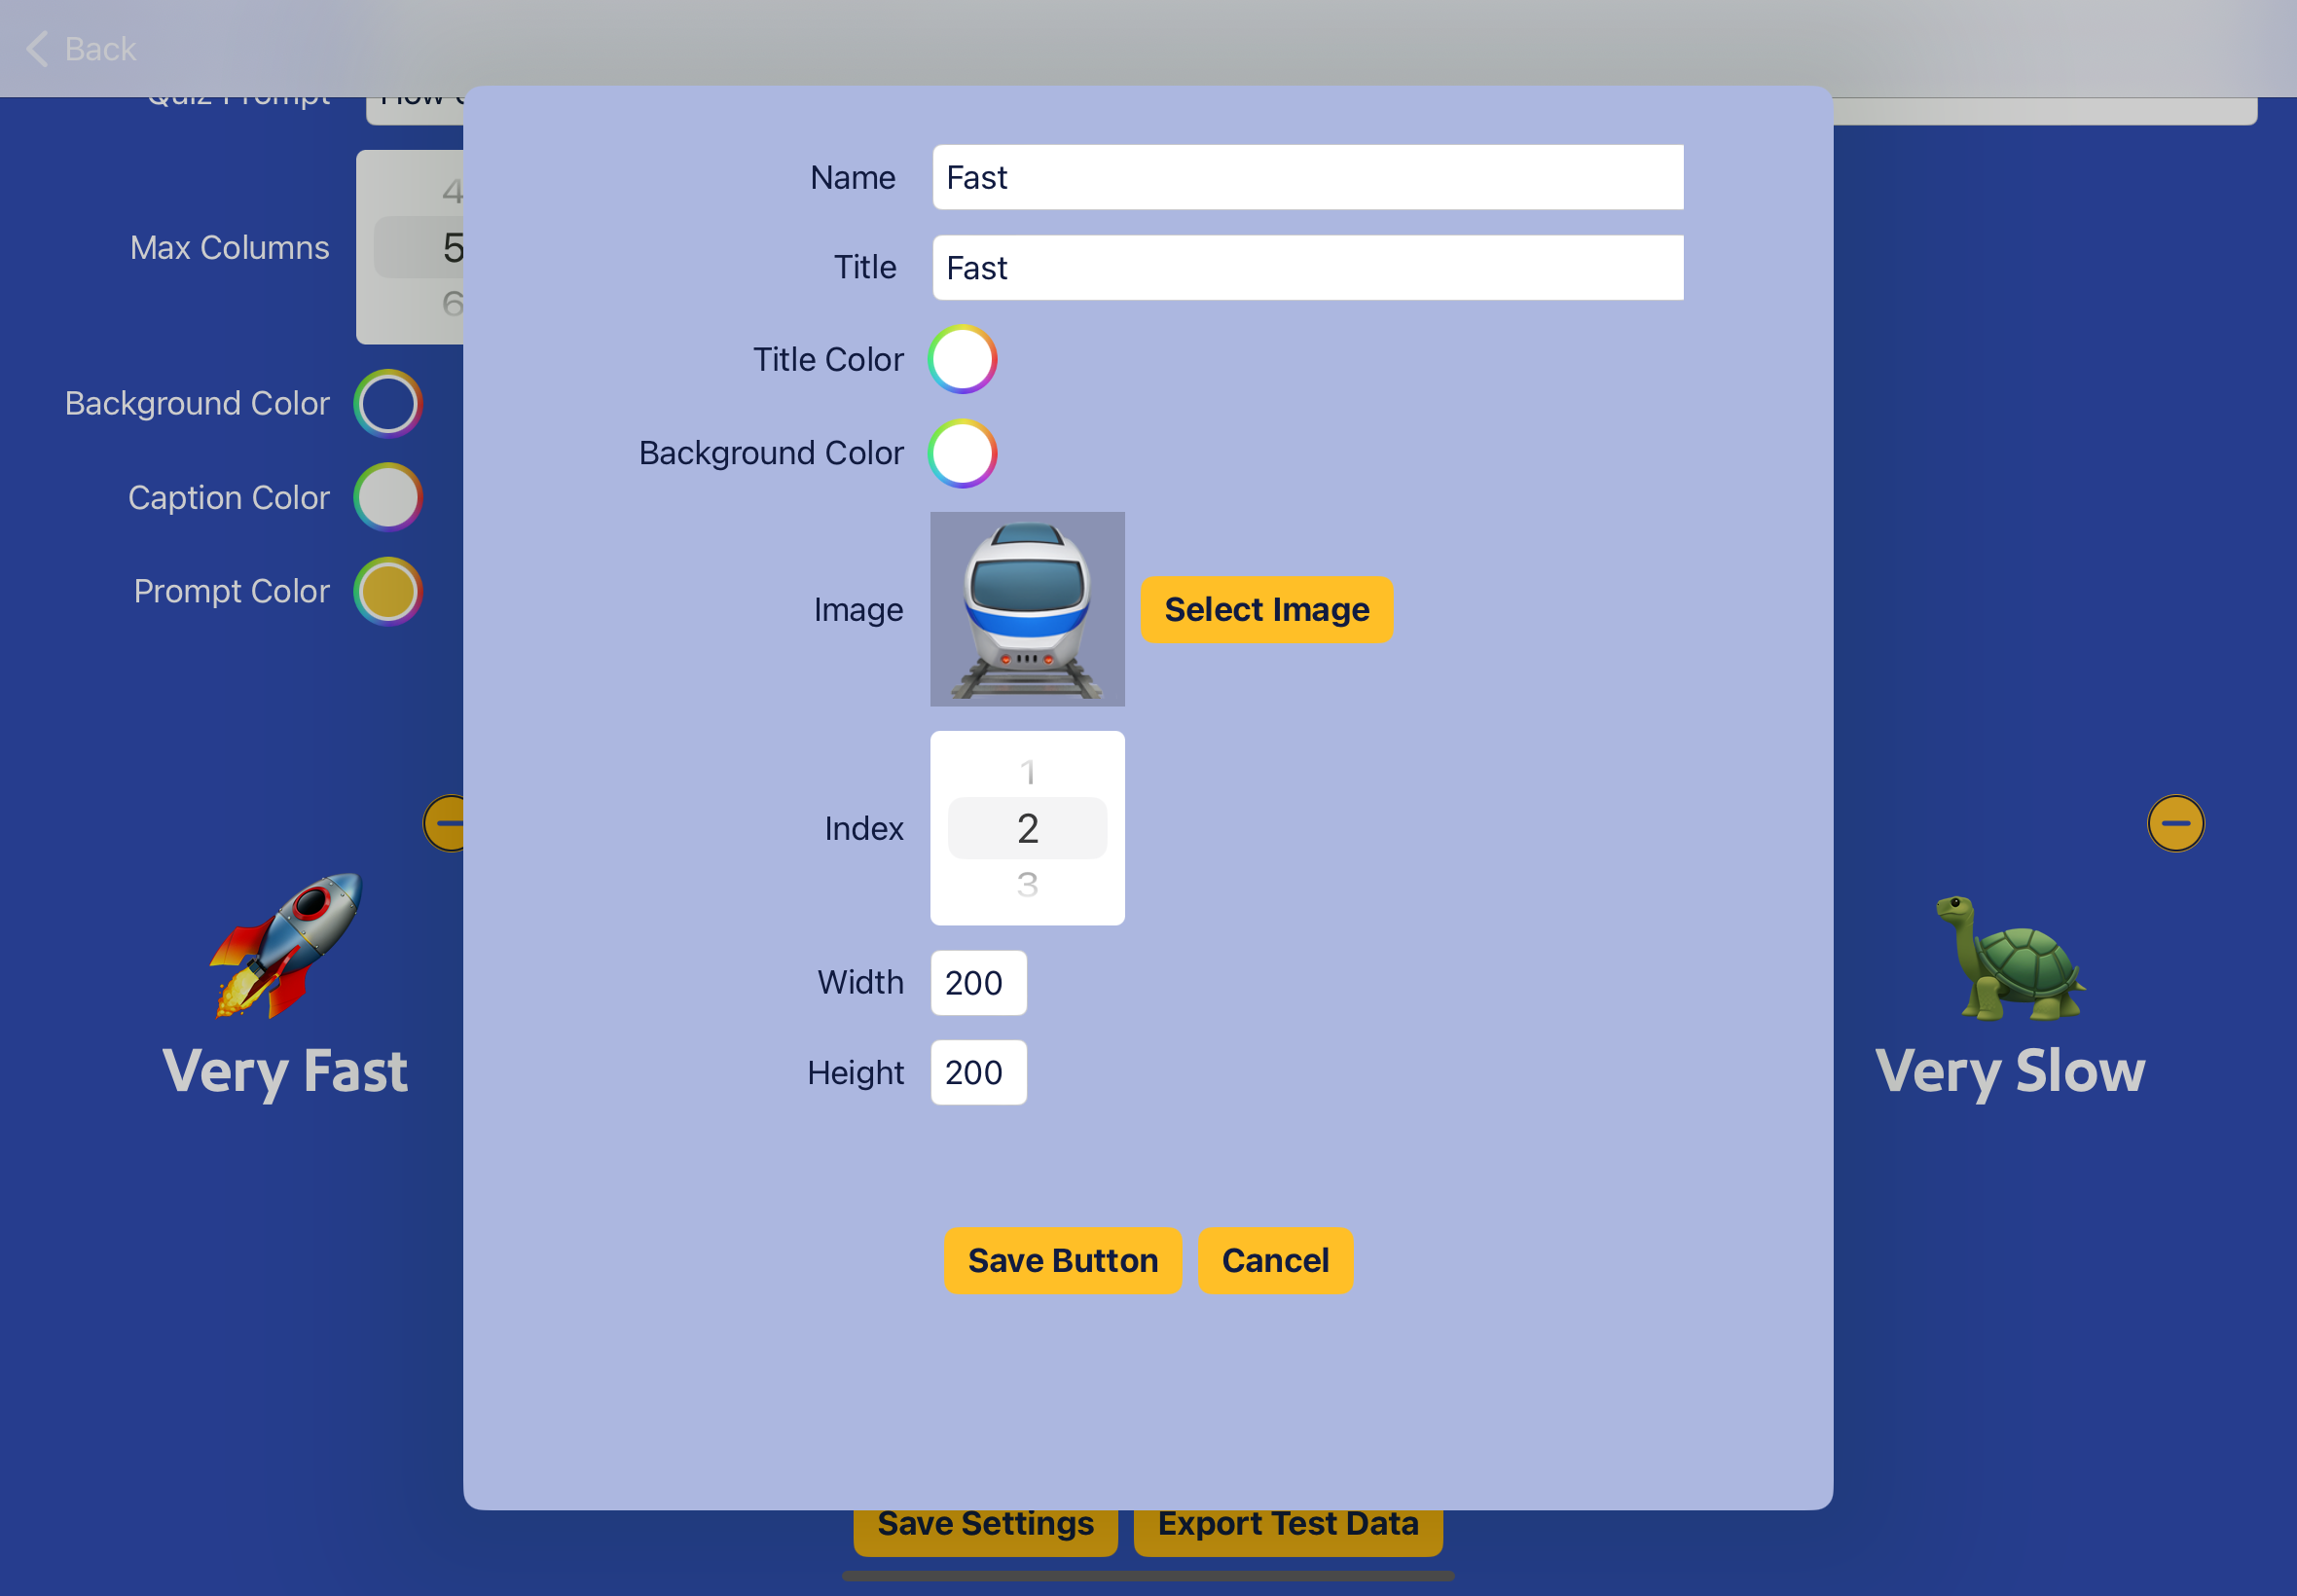Click the Save Button to confirm changes
This screenshot has height=1596, width=2297.
pyautogui.click(x=1063, y=1259)
